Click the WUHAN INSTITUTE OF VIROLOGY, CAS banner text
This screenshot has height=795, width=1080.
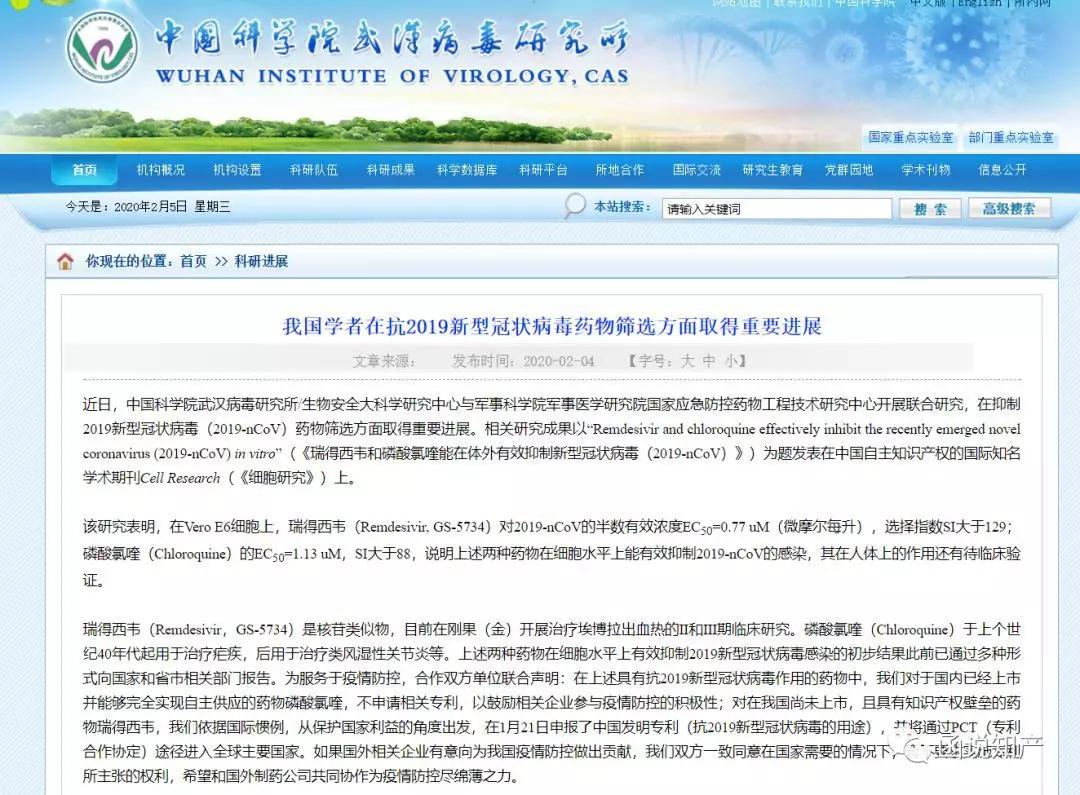(393, 76)
